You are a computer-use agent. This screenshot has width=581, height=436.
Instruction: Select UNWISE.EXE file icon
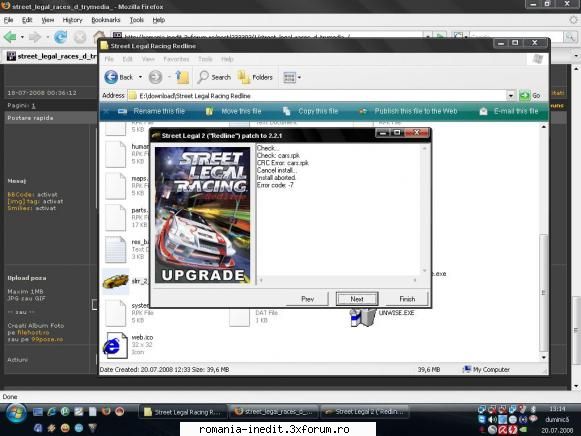coord(362,317)
